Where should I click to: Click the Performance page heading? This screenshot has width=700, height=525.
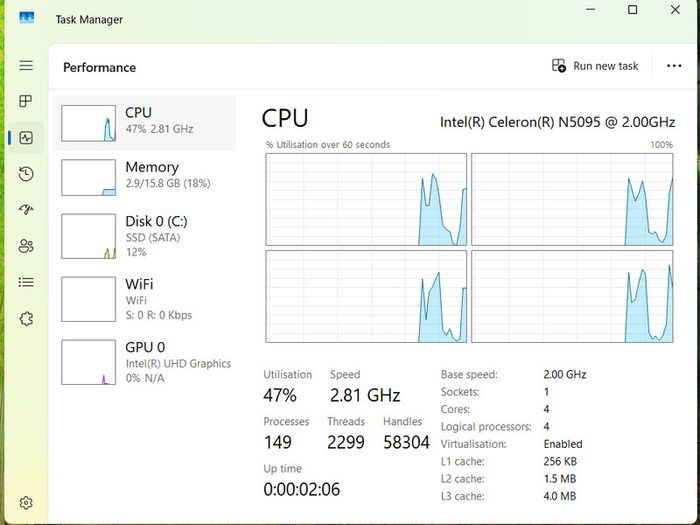pos(100,67)
